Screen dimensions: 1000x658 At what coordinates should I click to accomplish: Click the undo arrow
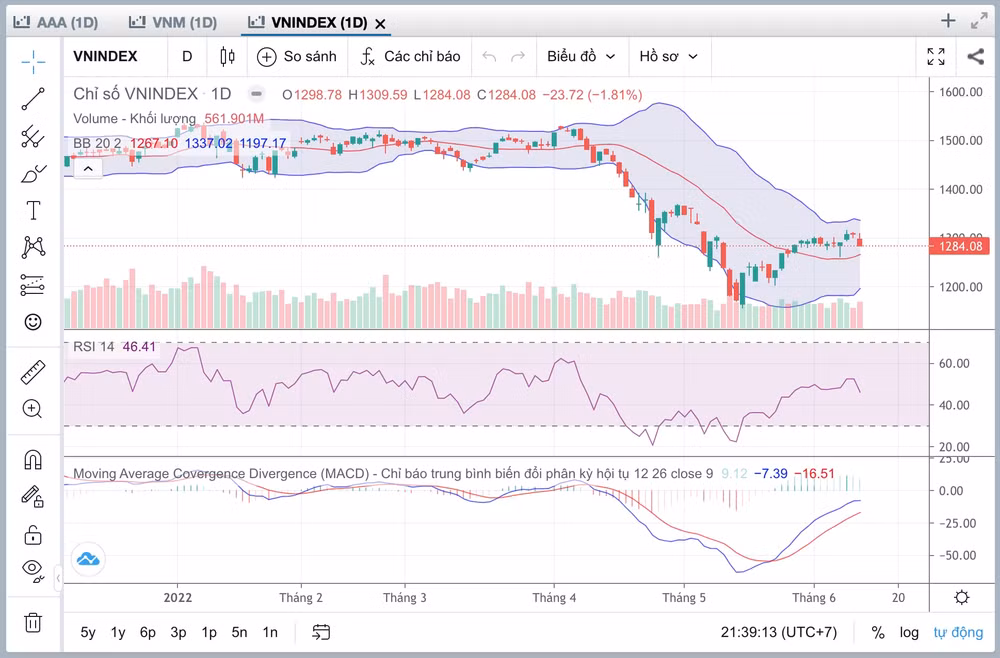[x=489, y=57]
